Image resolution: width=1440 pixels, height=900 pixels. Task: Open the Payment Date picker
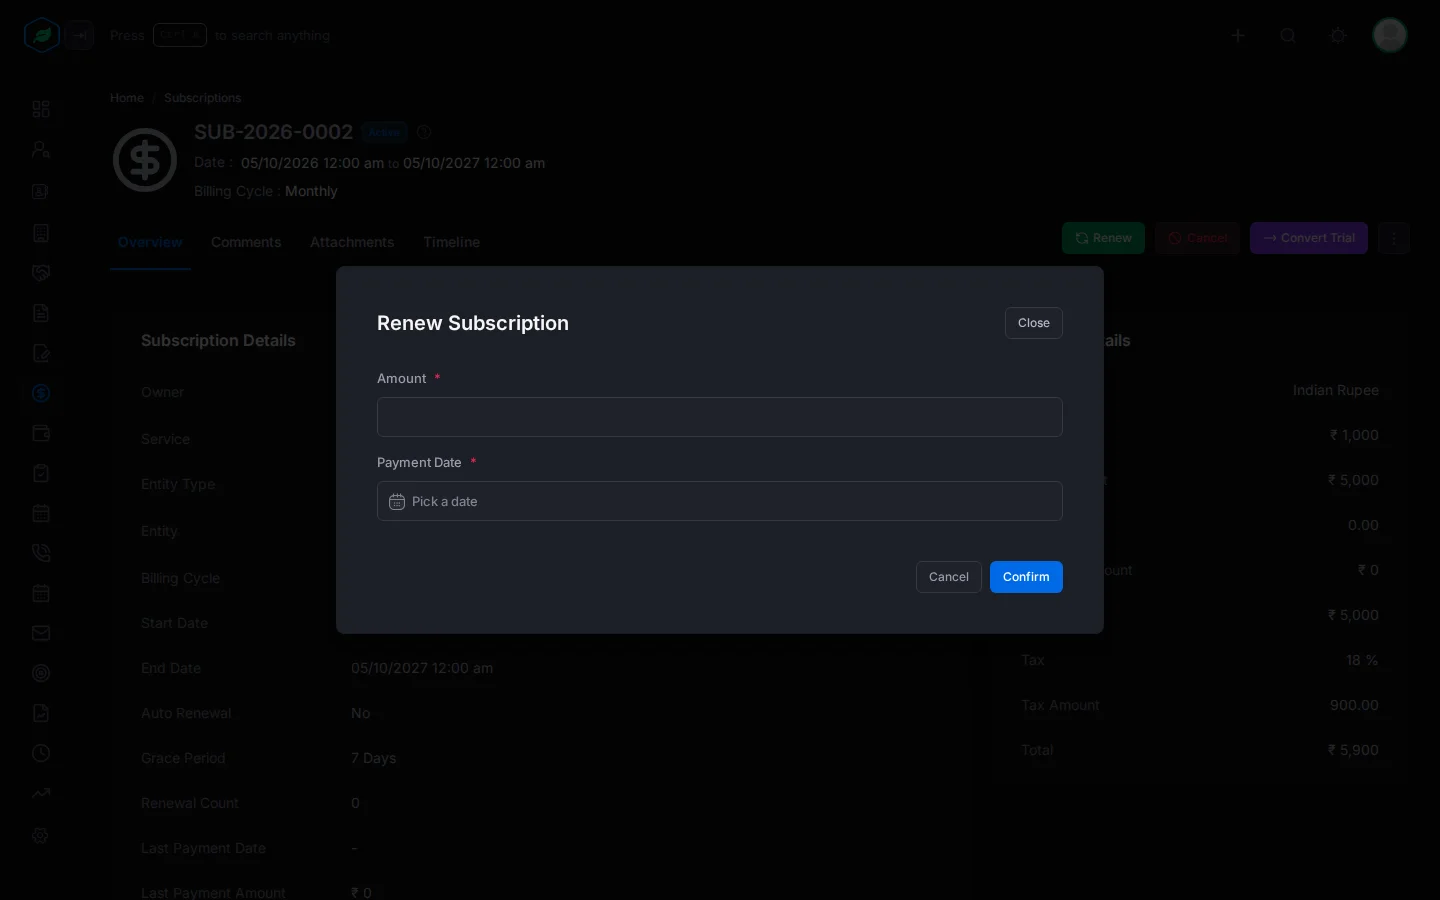pyautogui.click(x=720, y=501)
